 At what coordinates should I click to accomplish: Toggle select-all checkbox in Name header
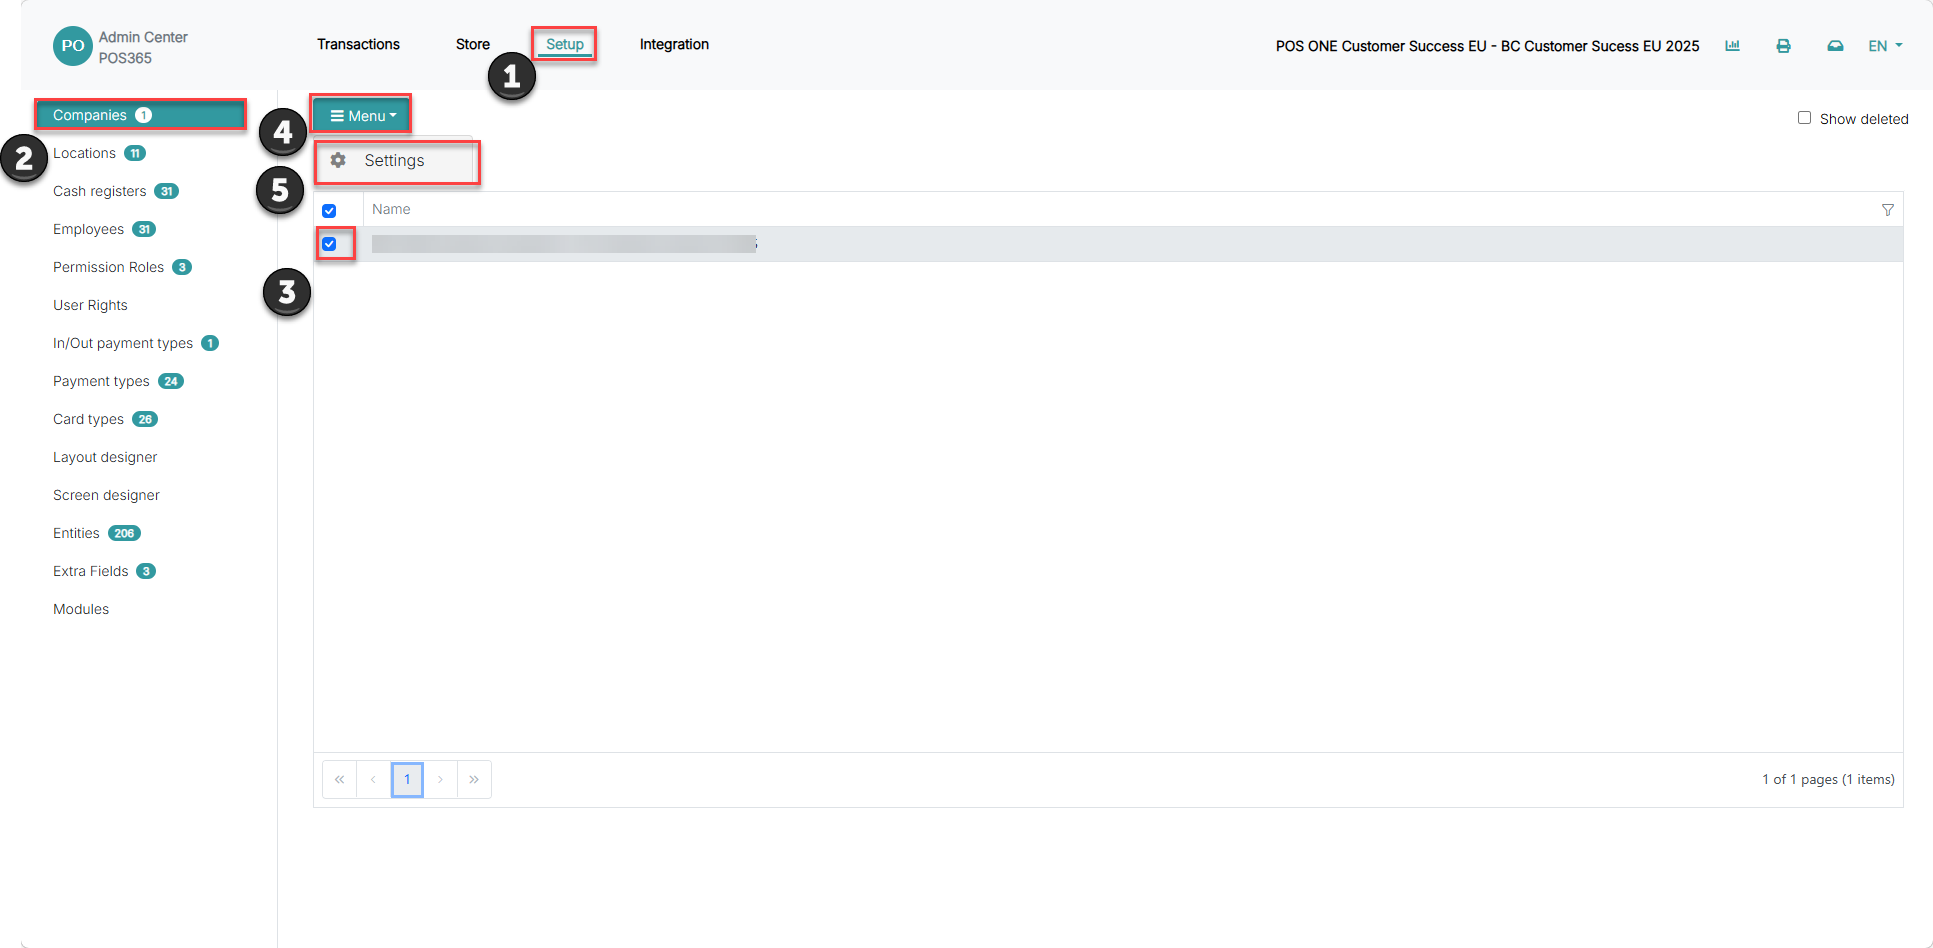tap(329, 210)
